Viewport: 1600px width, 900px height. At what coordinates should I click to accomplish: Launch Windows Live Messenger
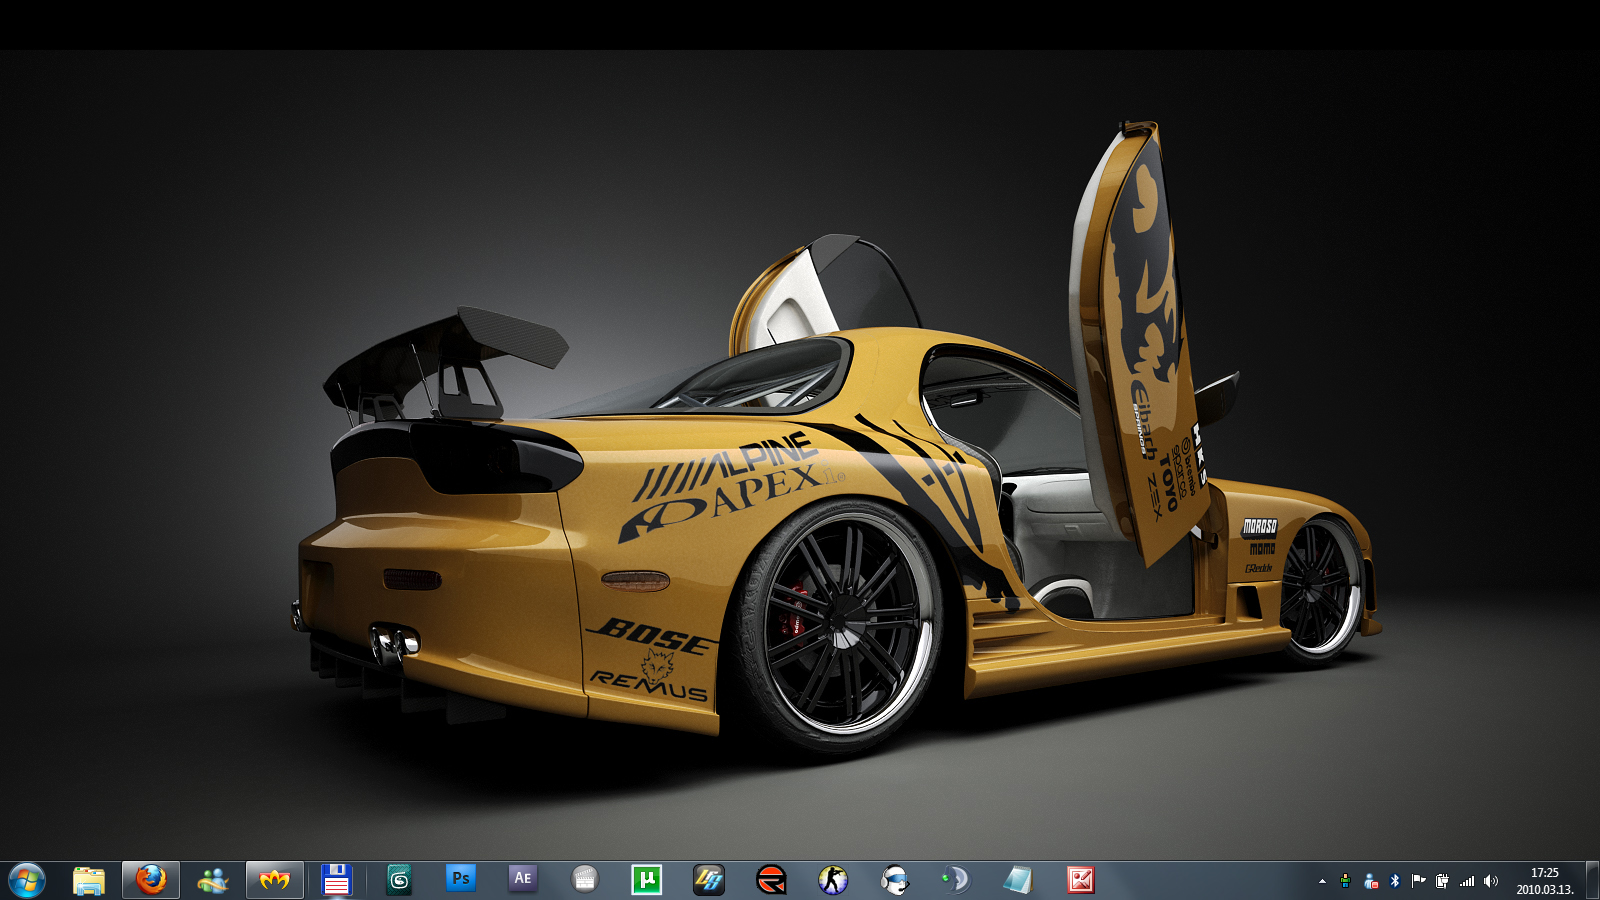213,880
